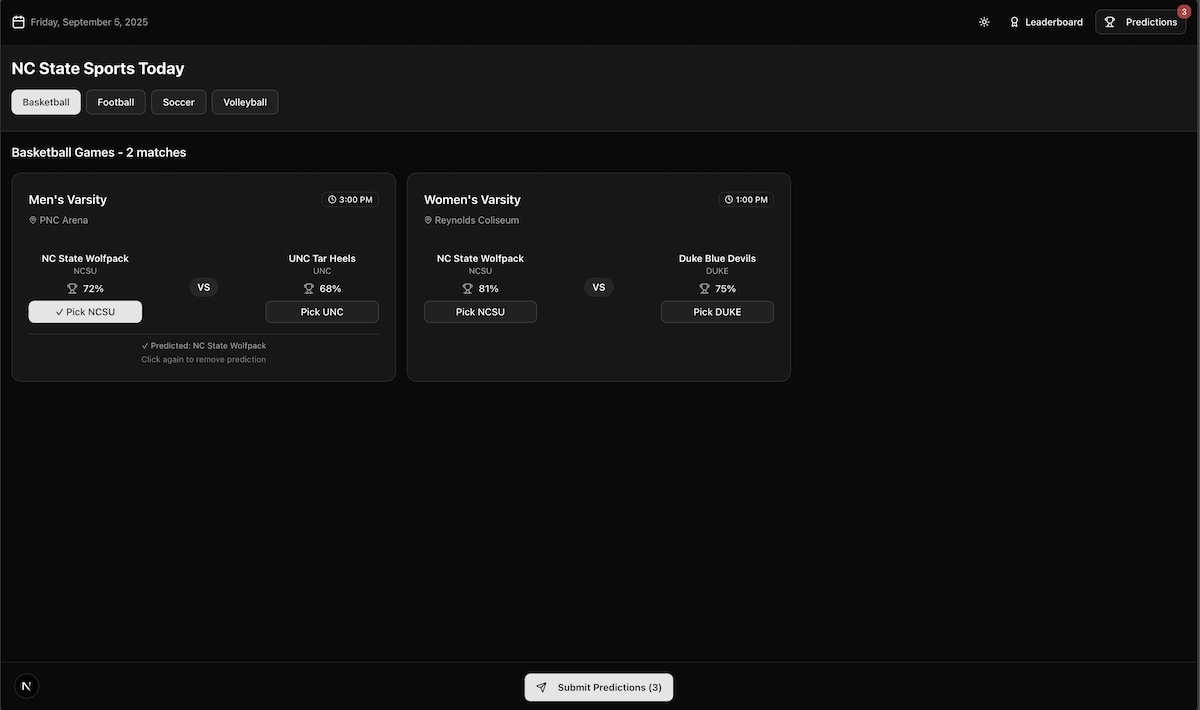Deselect the checked Pick NCSU prediction
The image size is (1200, 710).
click(85, 312)
